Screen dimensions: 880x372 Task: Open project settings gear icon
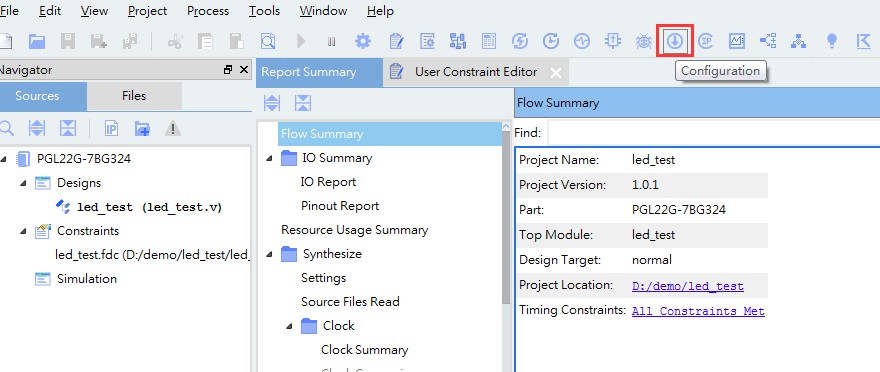363,40
